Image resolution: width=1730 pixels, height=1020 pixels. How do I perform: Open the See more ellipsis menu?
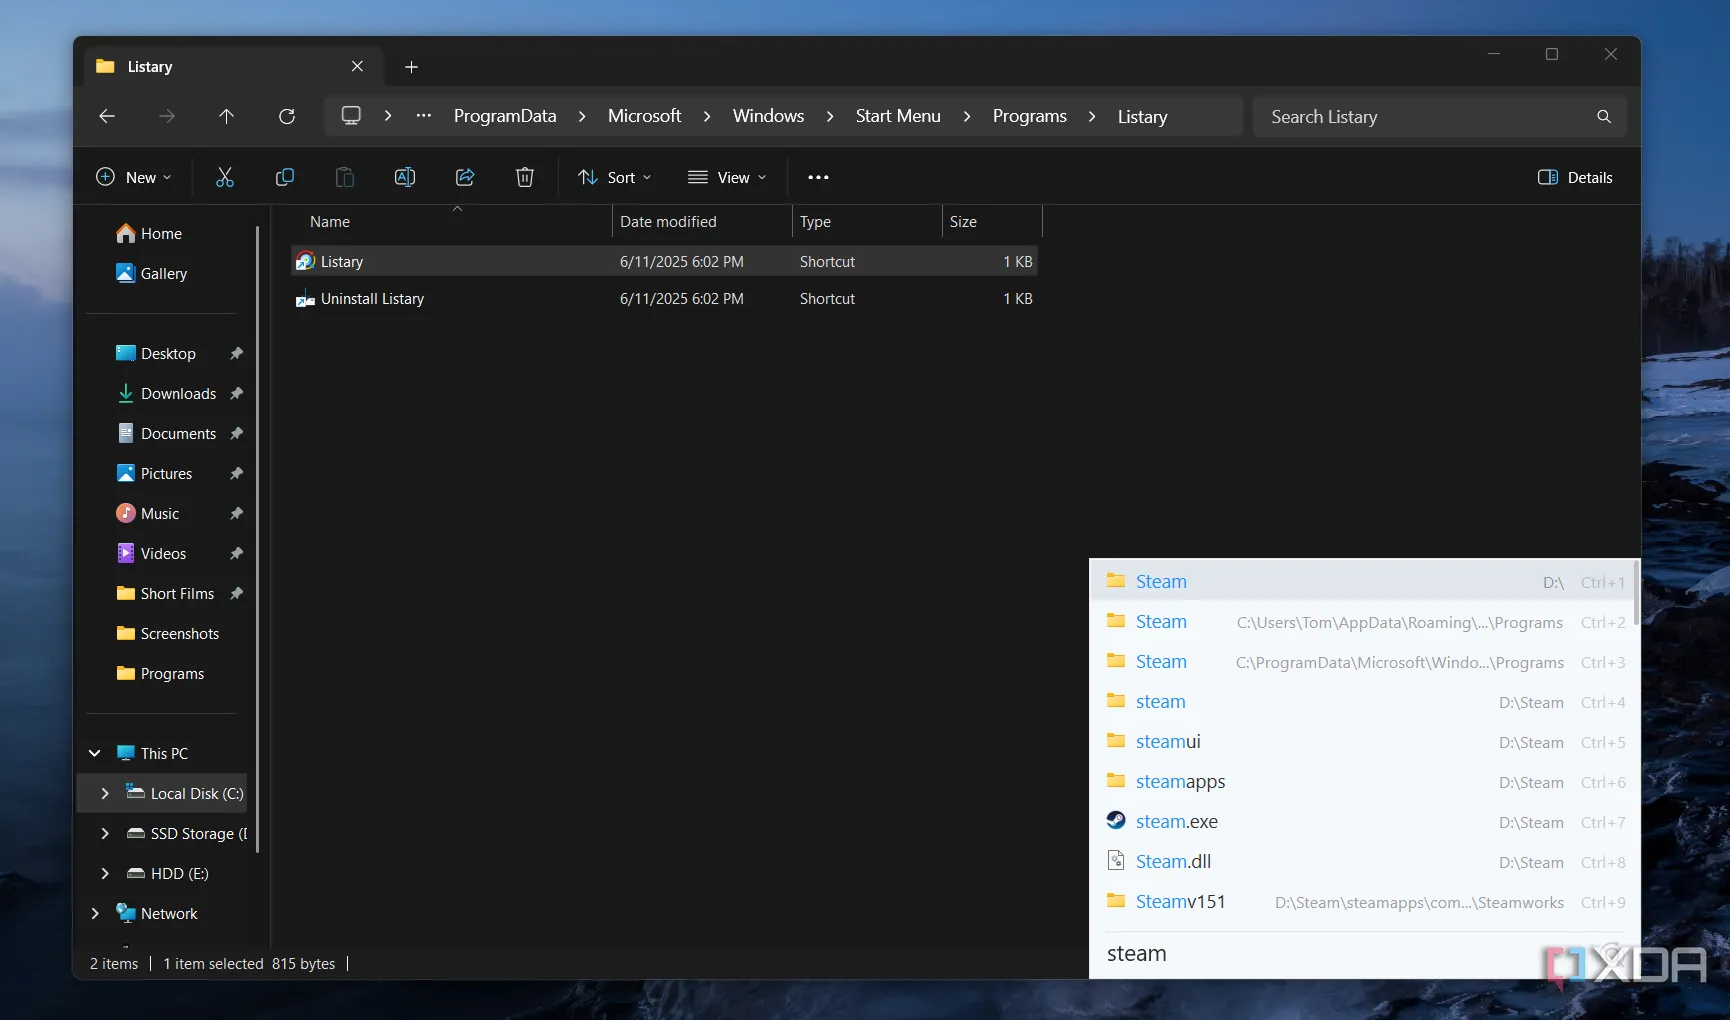pyautogui.click(x=818, y=177)
